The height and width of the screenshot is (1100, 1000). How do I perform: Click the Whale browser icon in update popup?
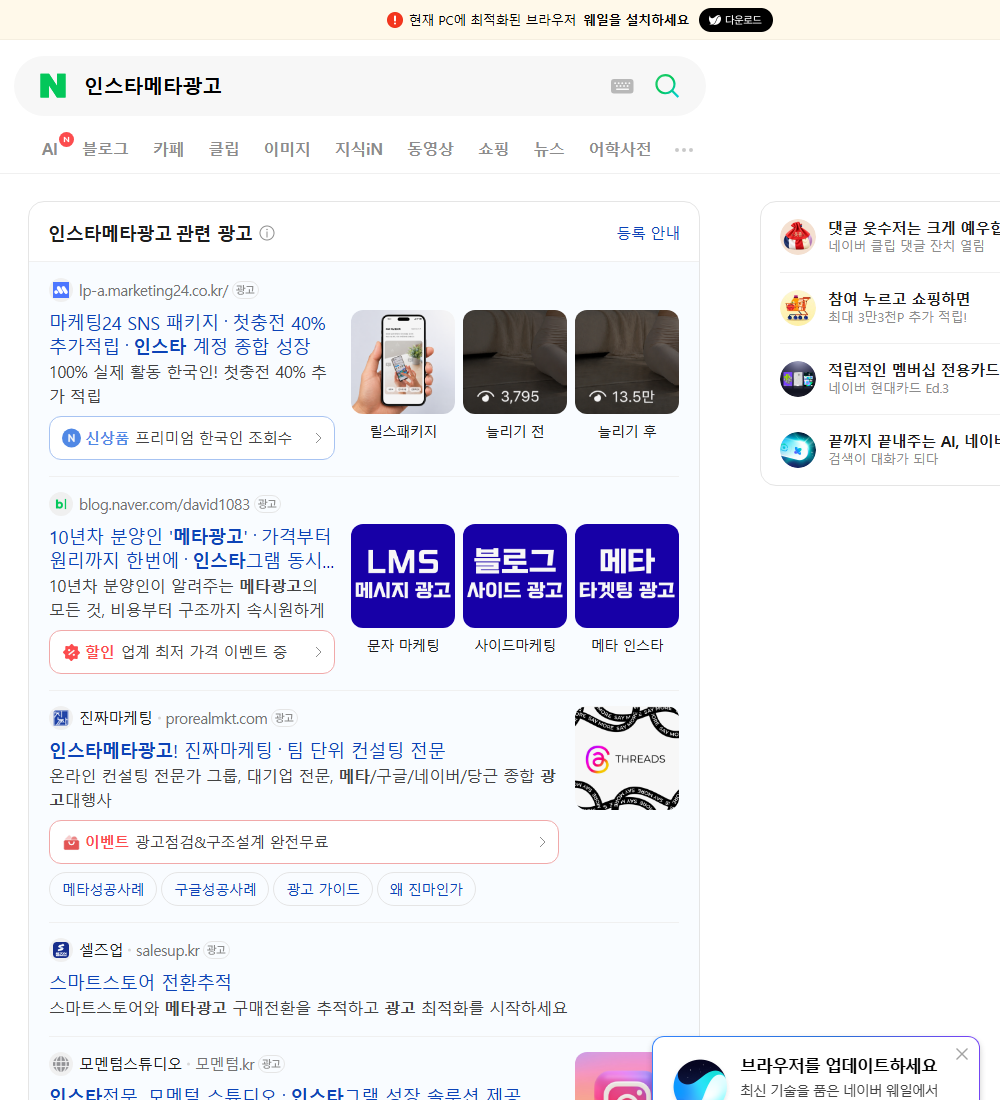tap(700, 1080)
